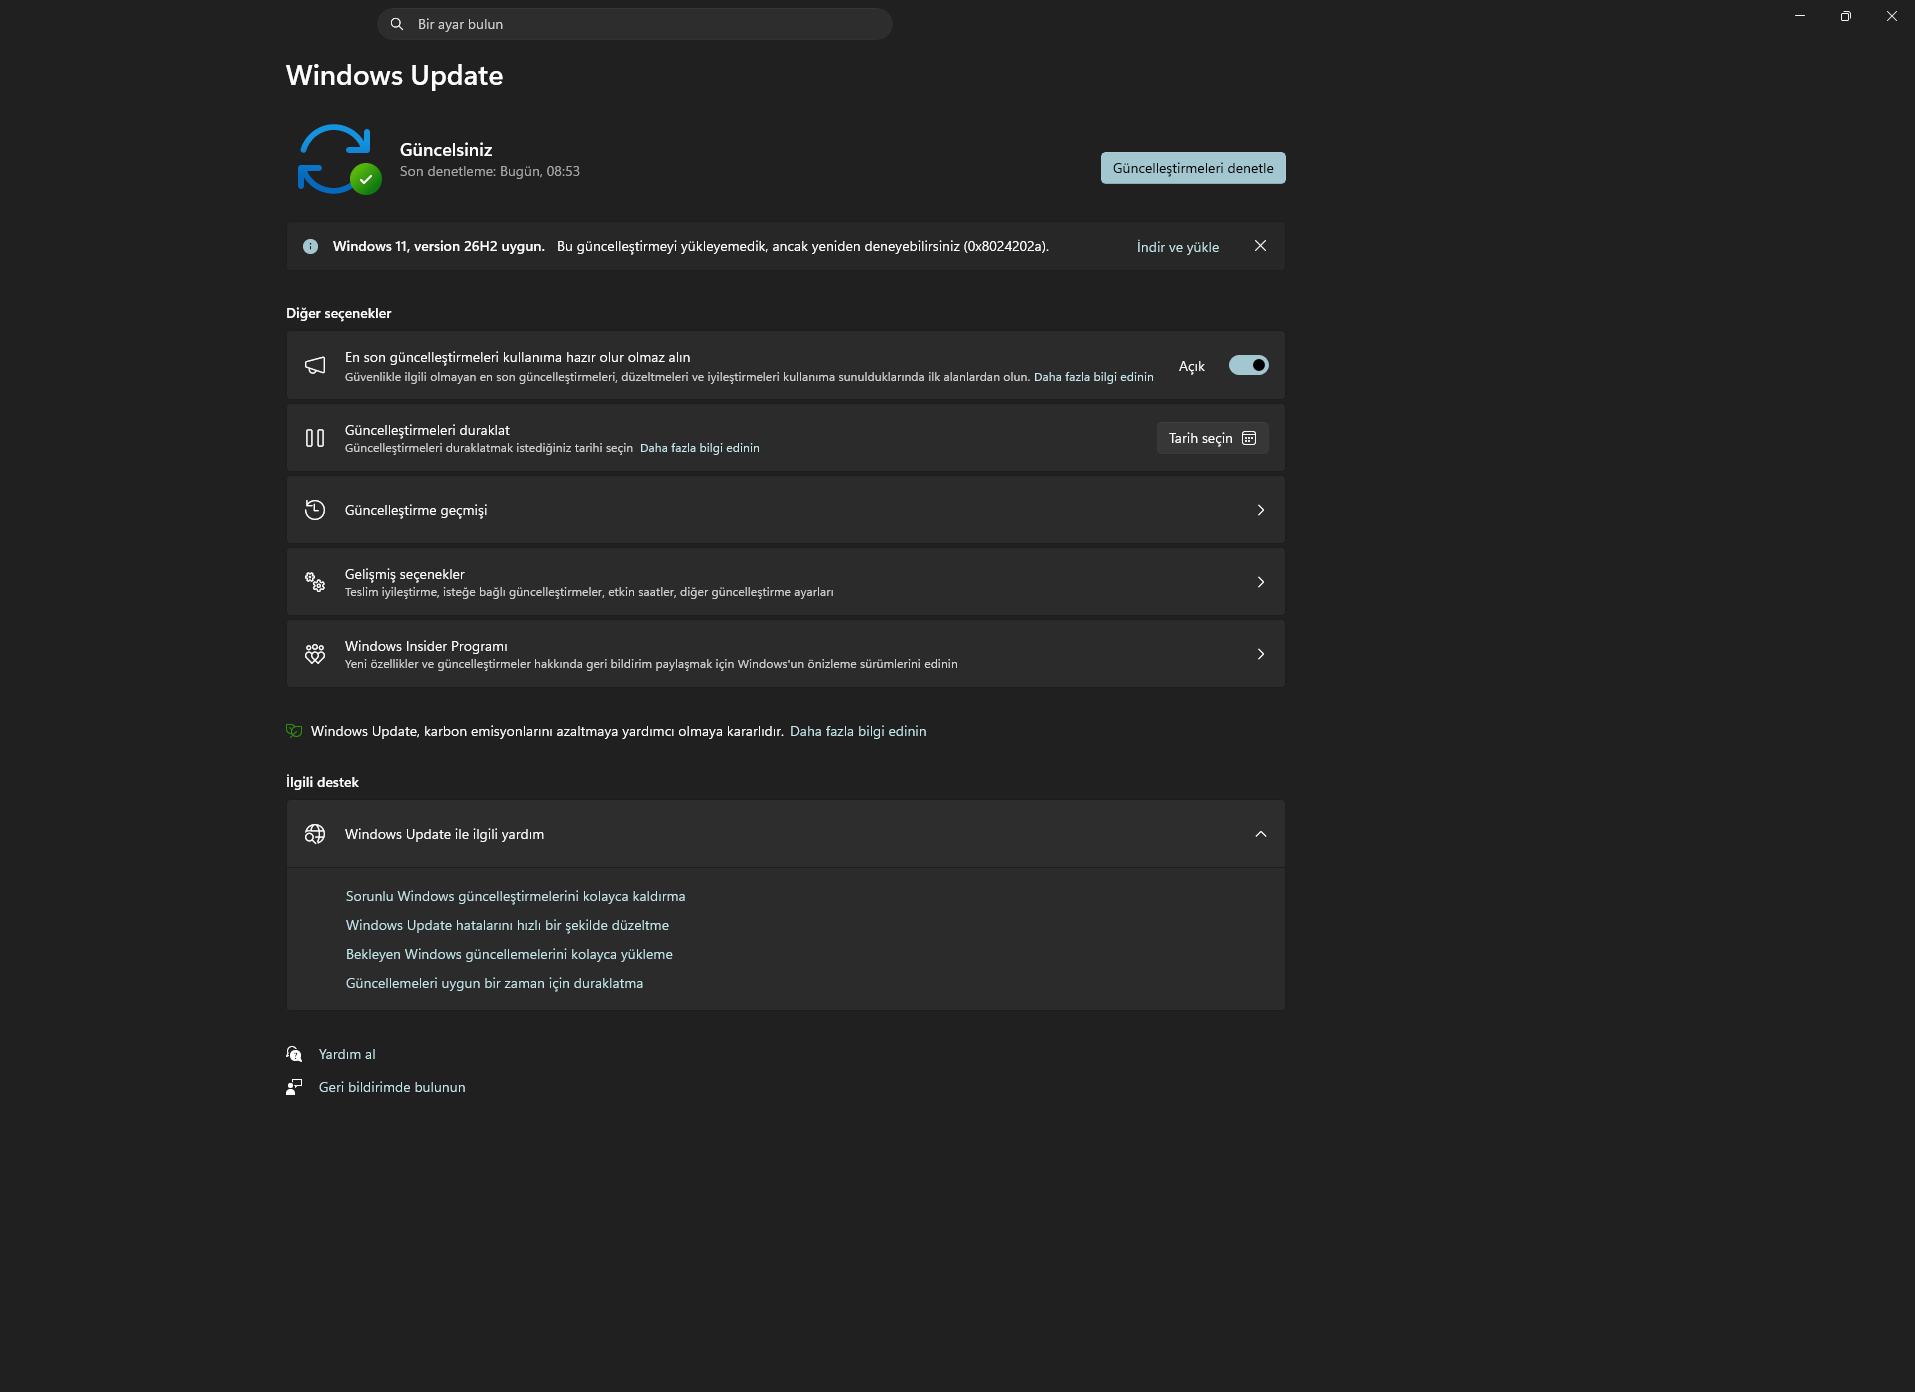Click the globe icon for Windows Update yardım
The image size is (1915, 1392).
pyautogui.click(x=315, y=834)
